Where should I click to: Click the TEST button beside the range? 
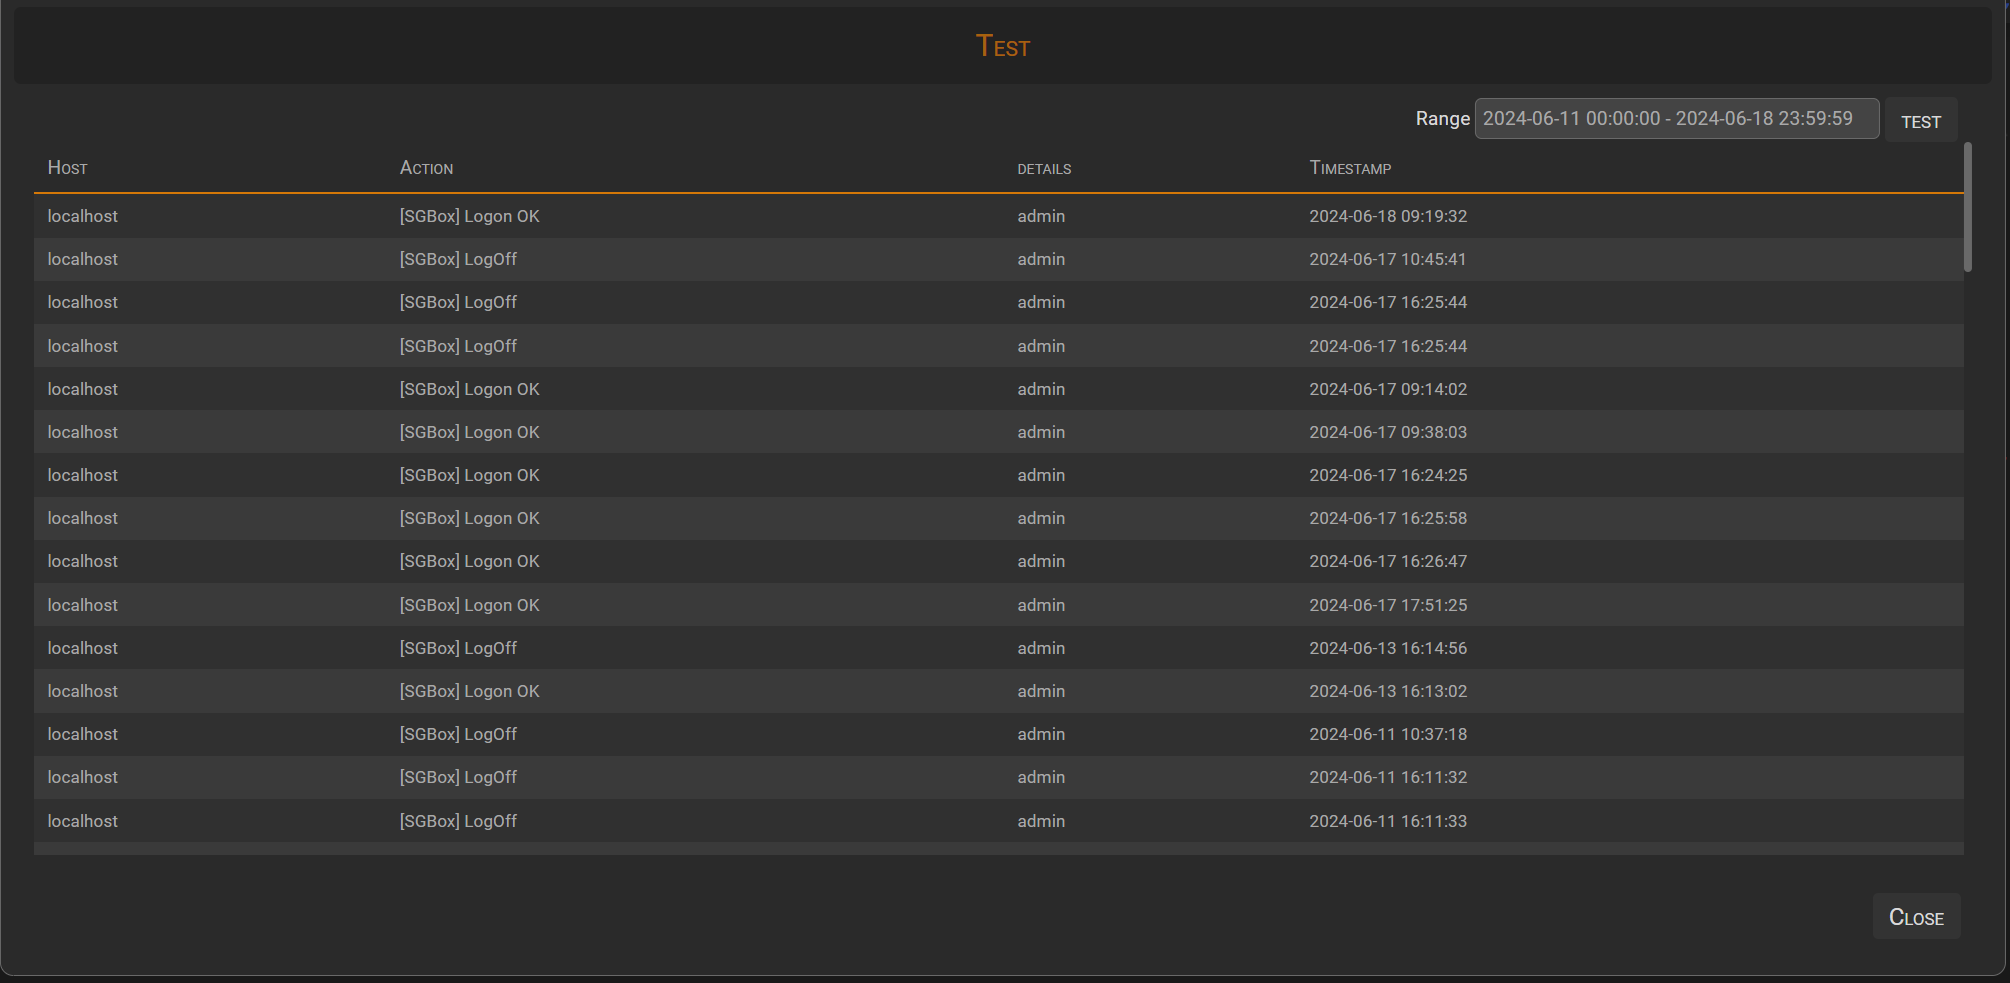1920,121
